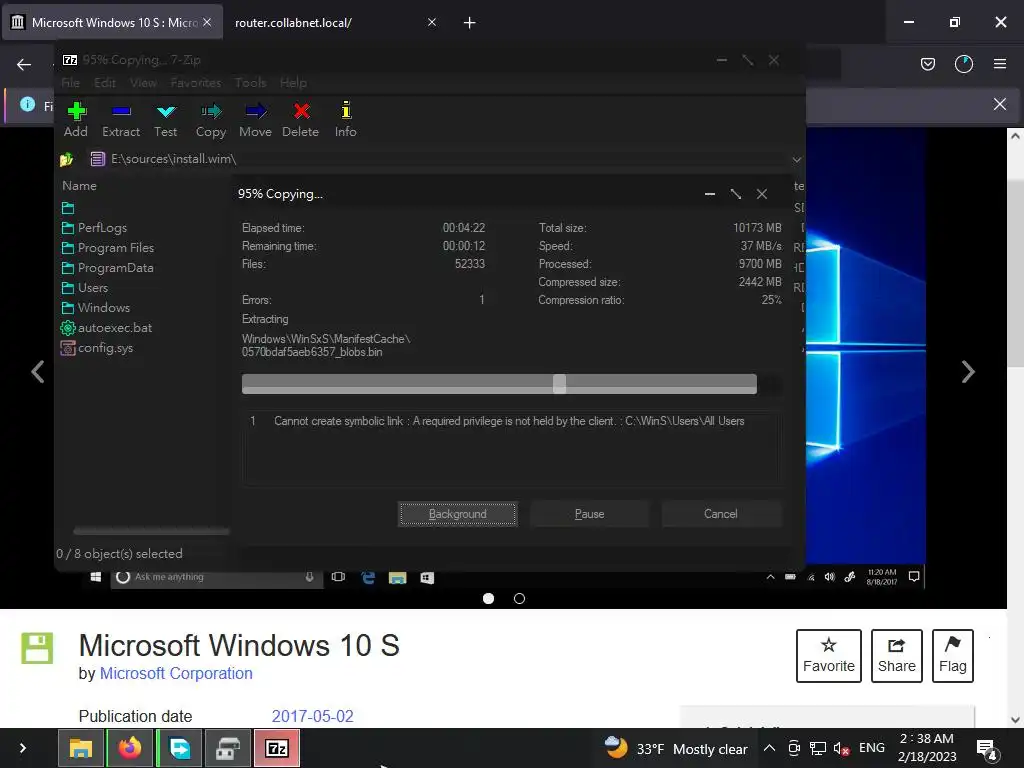Click the Name column header
This screenshot has width=1024, height=768.
click(80, 185)
